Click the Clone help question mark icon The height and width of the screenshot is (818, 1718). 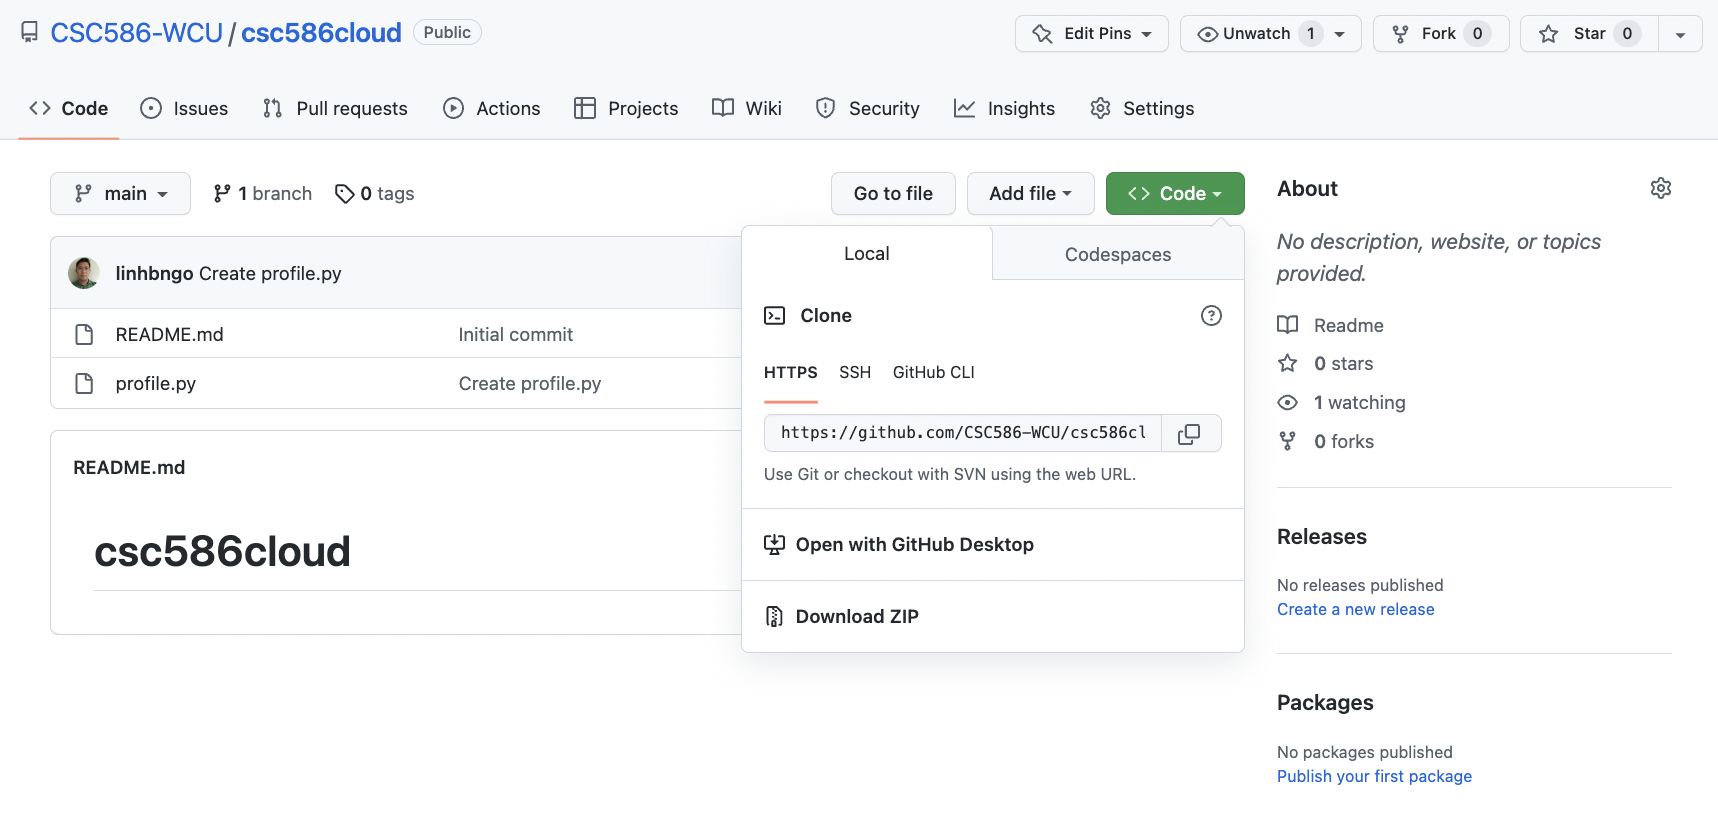click(x=1211, y=316)
